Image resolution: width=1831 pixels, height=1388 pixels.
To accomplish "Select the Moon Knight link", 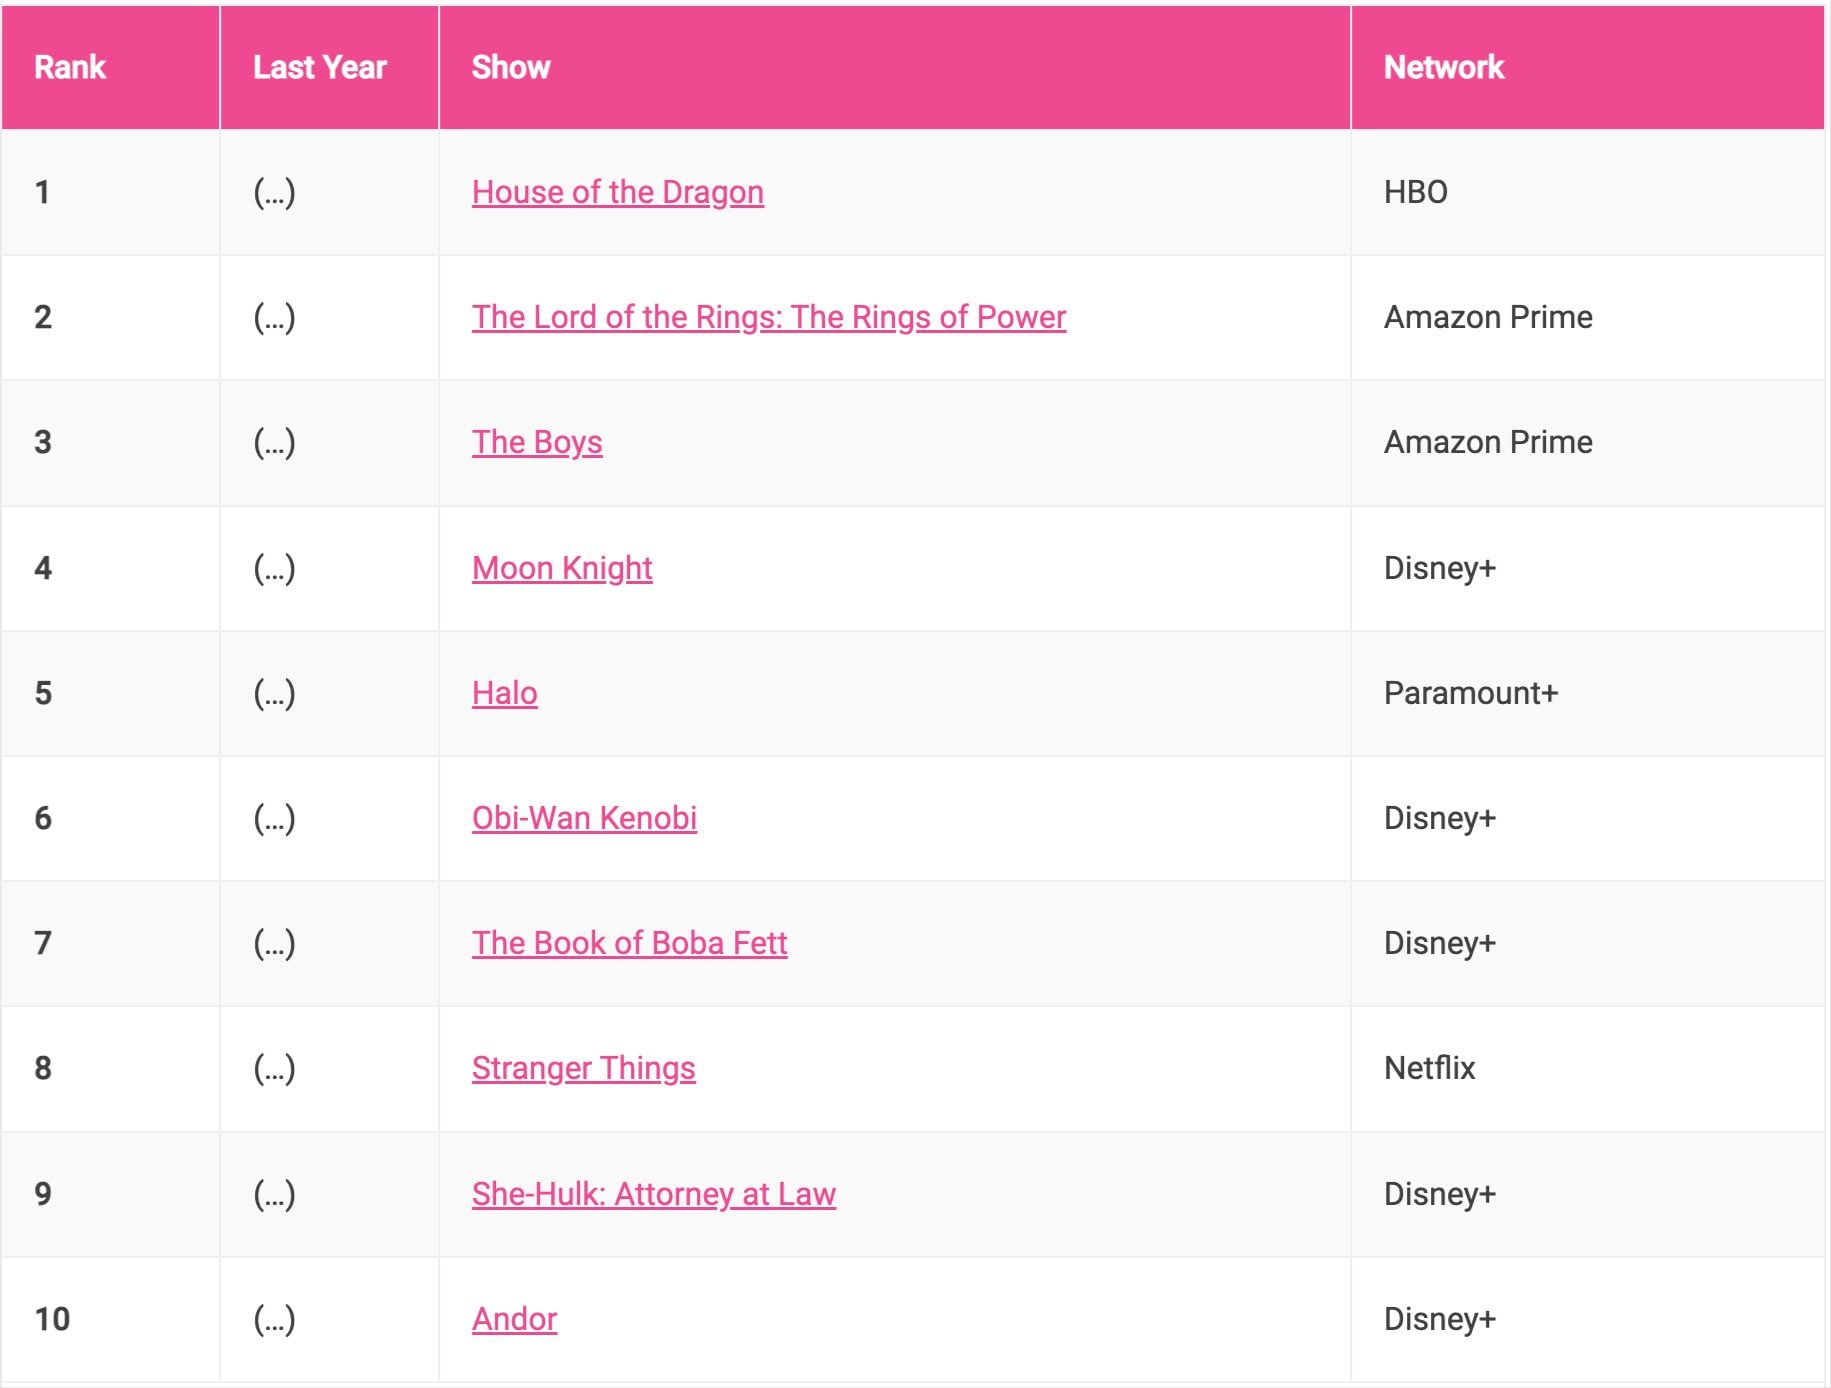I will point(561,568).
